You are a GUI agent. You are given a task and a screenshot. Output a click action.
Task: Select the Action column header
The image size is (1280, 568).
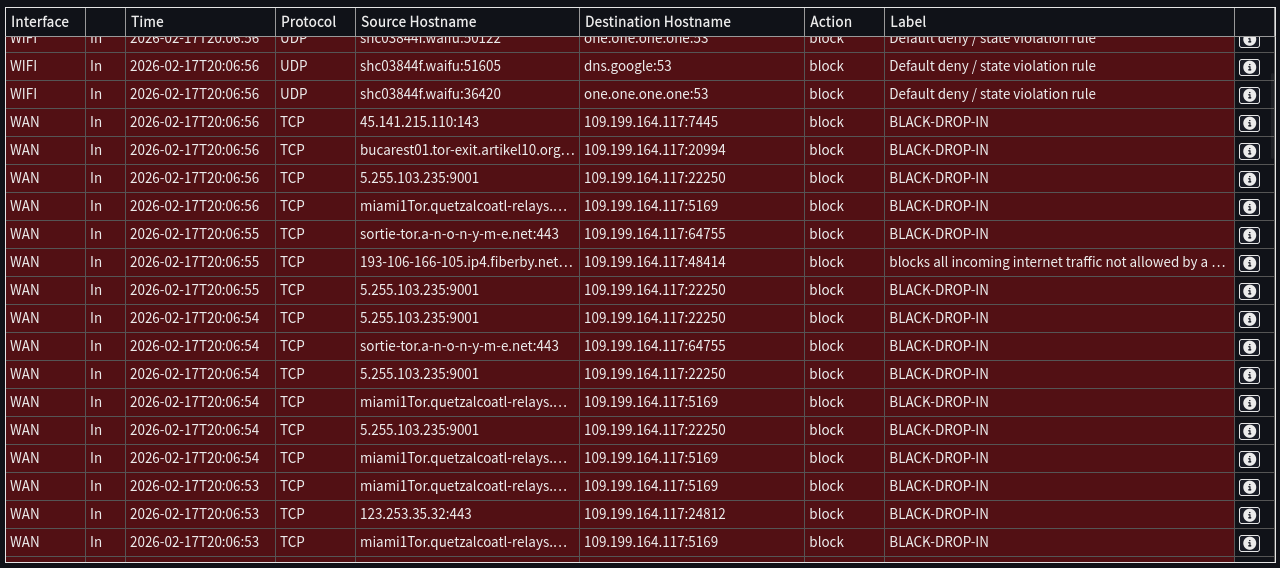[831, 21]
